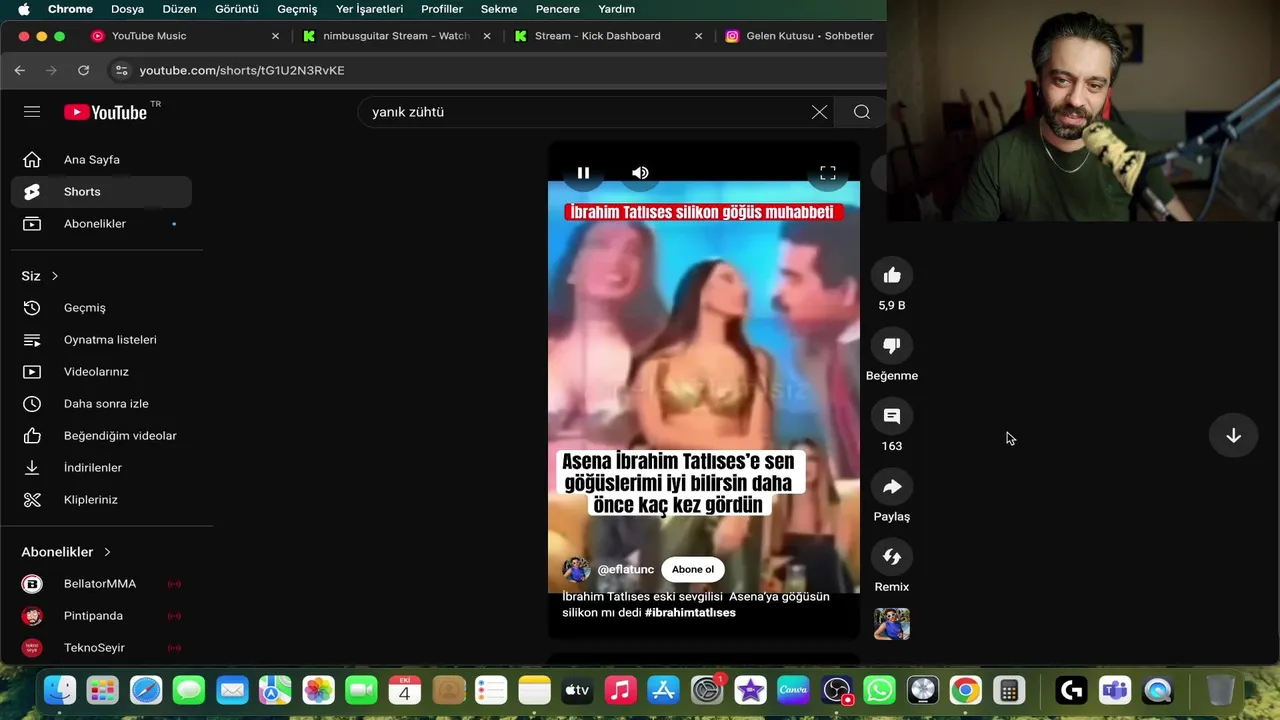Switch to Gelen Kutusu Sohbetler tab
This screenshot has width=1280, height=720.
pyautogui.click(x=802, y=36)
